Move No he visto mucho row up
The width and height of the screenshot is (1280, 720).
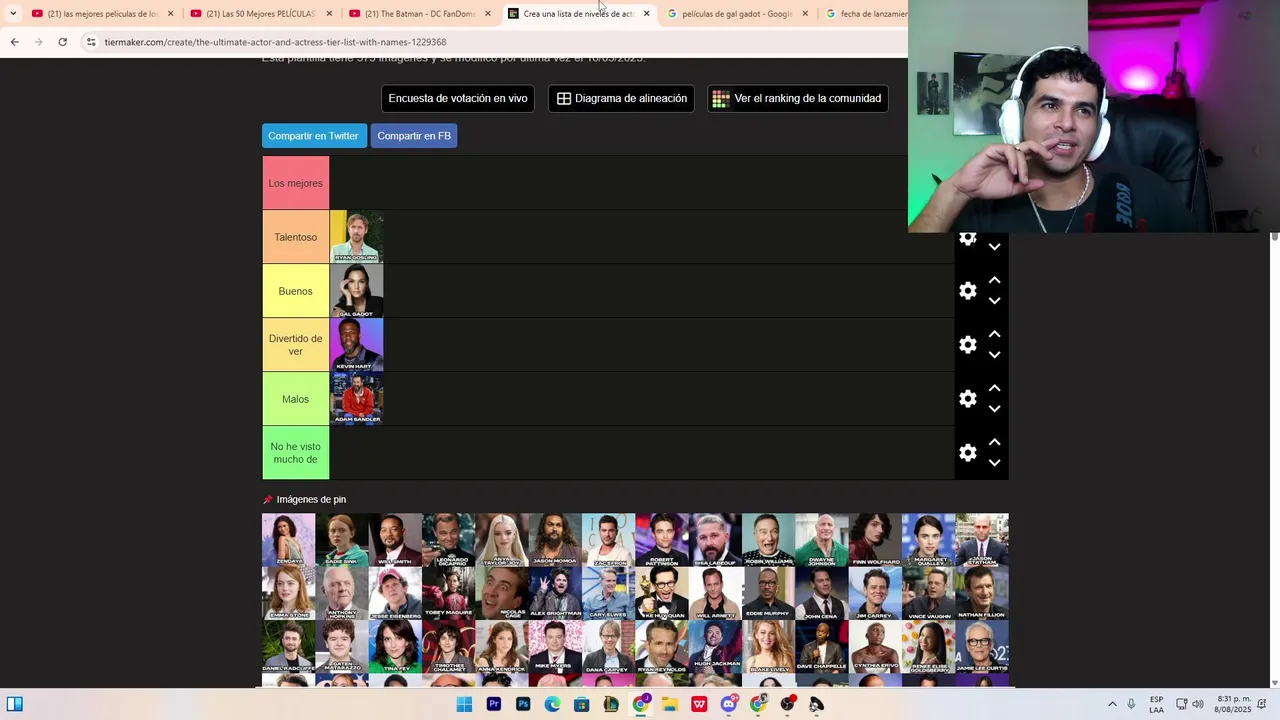pyautogui.click(x=994, y=443)
